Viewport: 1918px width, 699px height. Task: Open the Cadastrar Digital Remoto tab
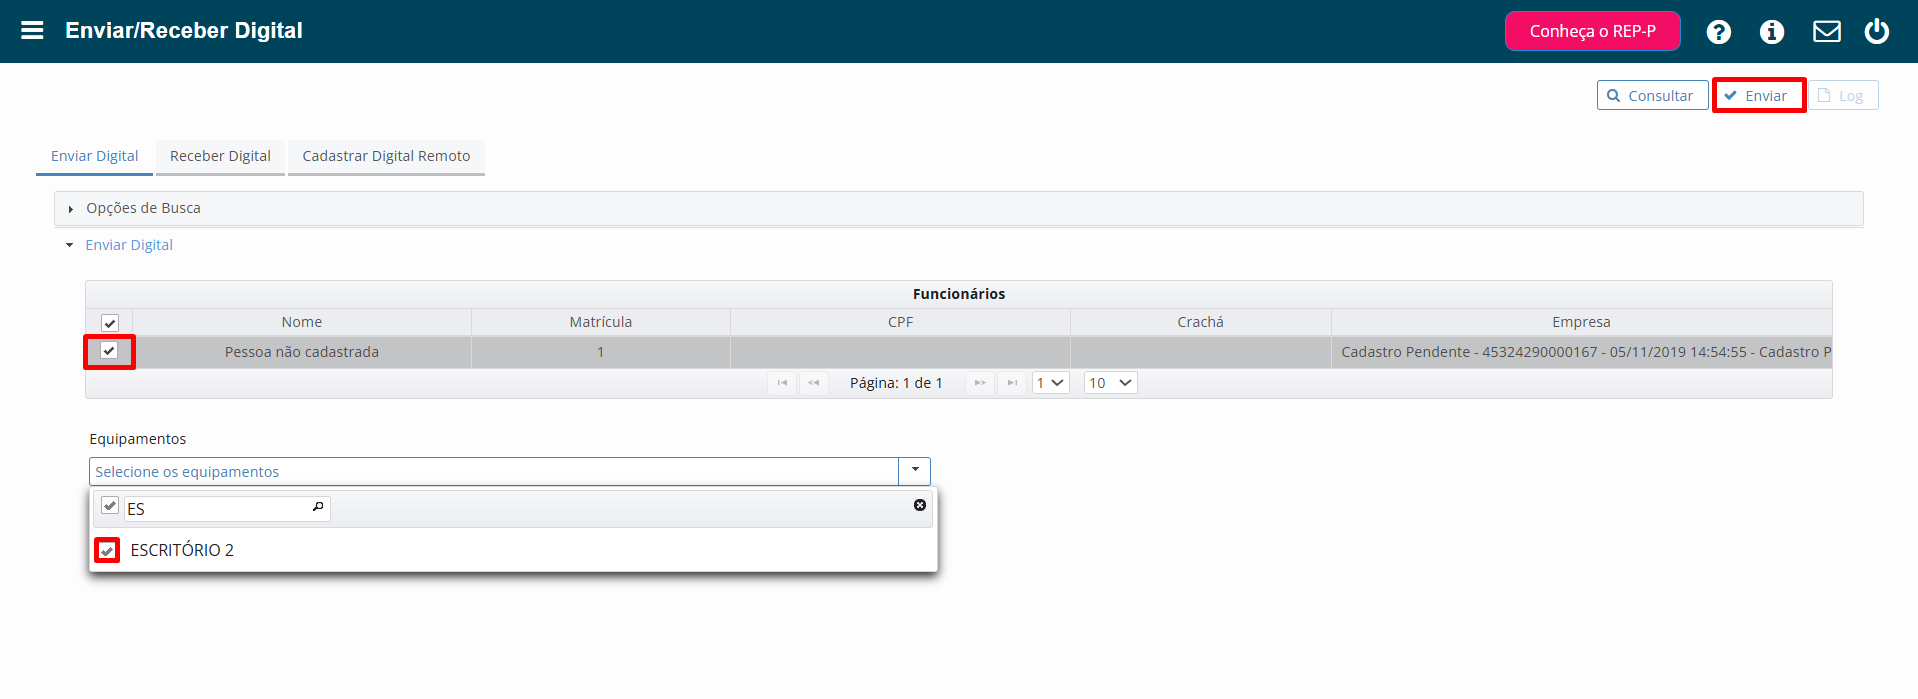(386, 156)
